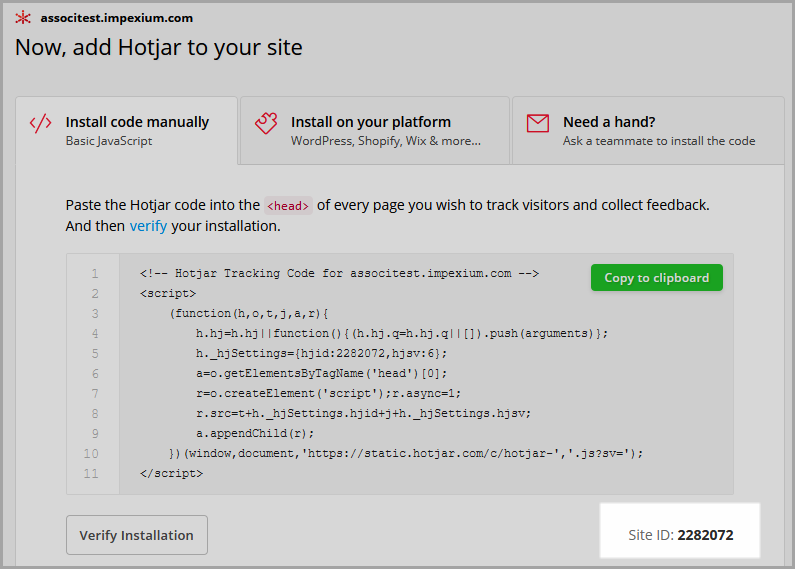Click the Hotjar Tracking Code comment line
Screen dimensions: 795x569
click(339, 274)
